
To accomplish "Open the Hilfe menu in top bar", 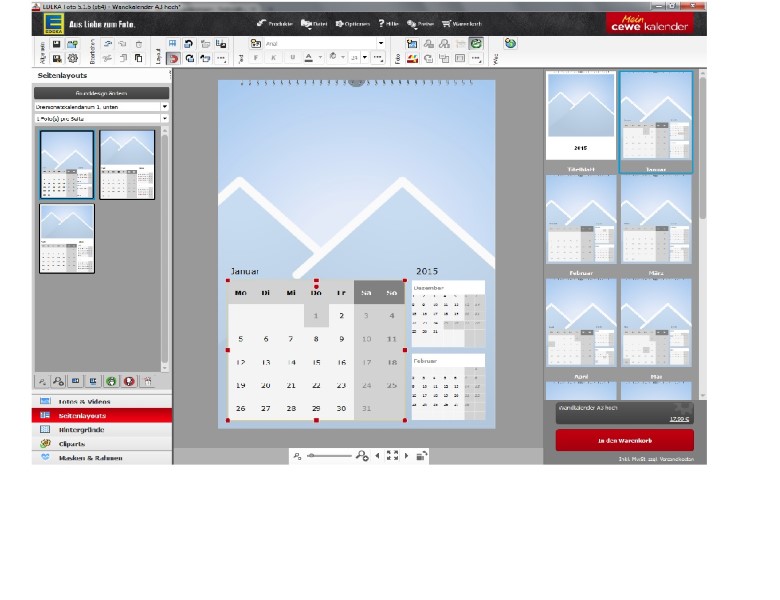I will coord(389,24).
